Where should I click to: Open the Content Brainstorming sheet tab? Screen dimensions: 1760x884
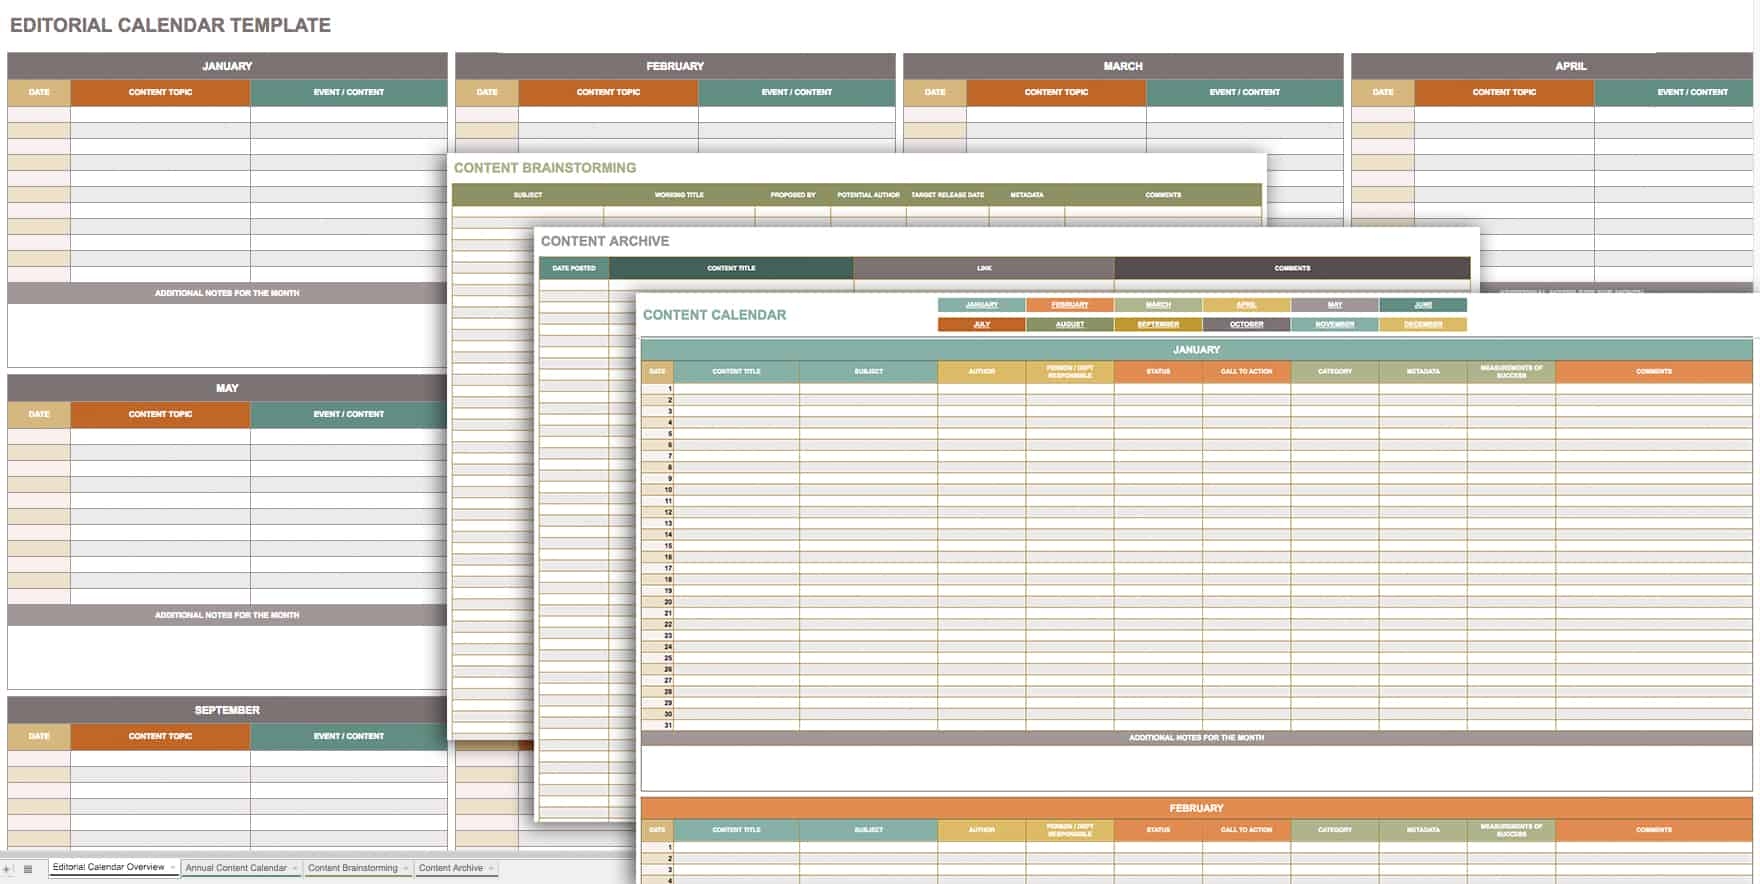(352, 868)
